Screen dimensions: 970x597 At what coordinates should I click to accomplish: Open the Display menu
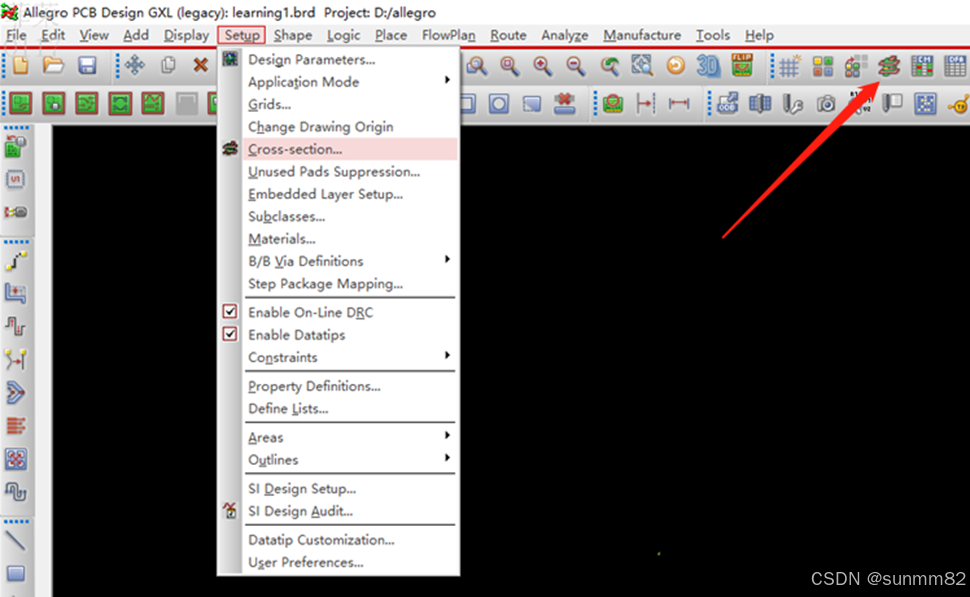tap(186, 35)
